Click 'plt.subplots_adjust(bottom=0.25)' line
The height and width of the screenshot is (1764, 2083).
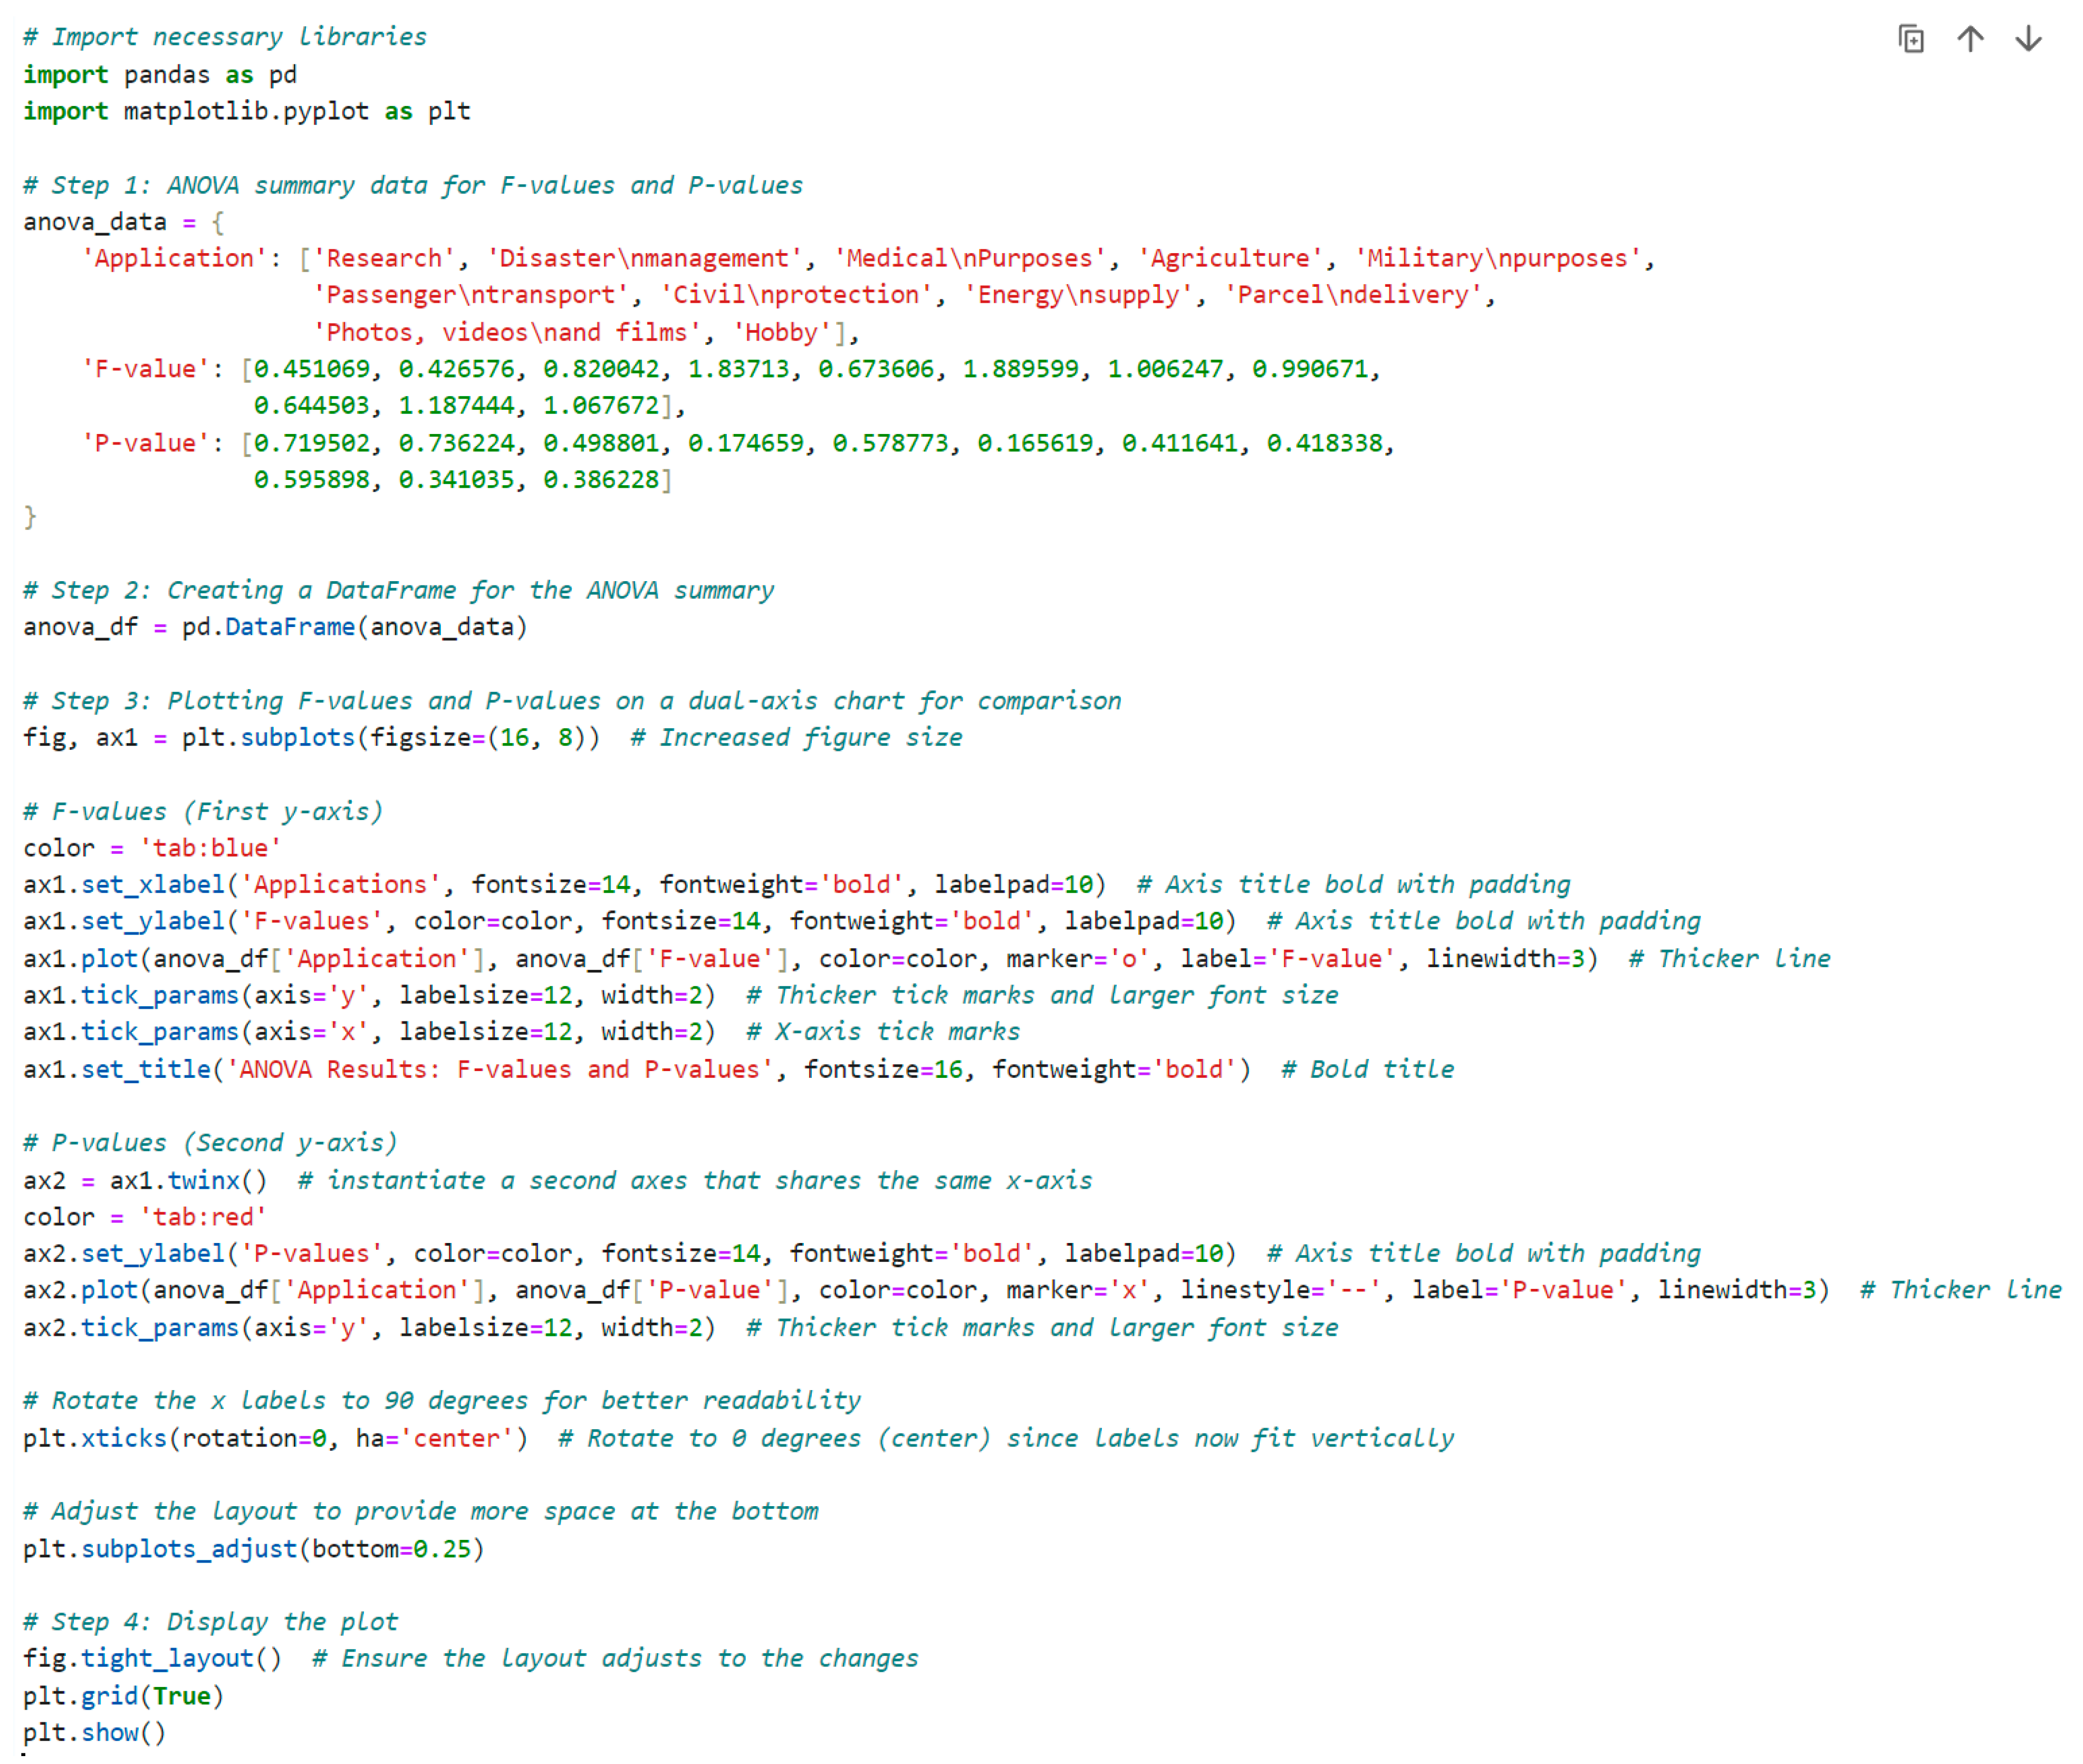(254, 1550)
